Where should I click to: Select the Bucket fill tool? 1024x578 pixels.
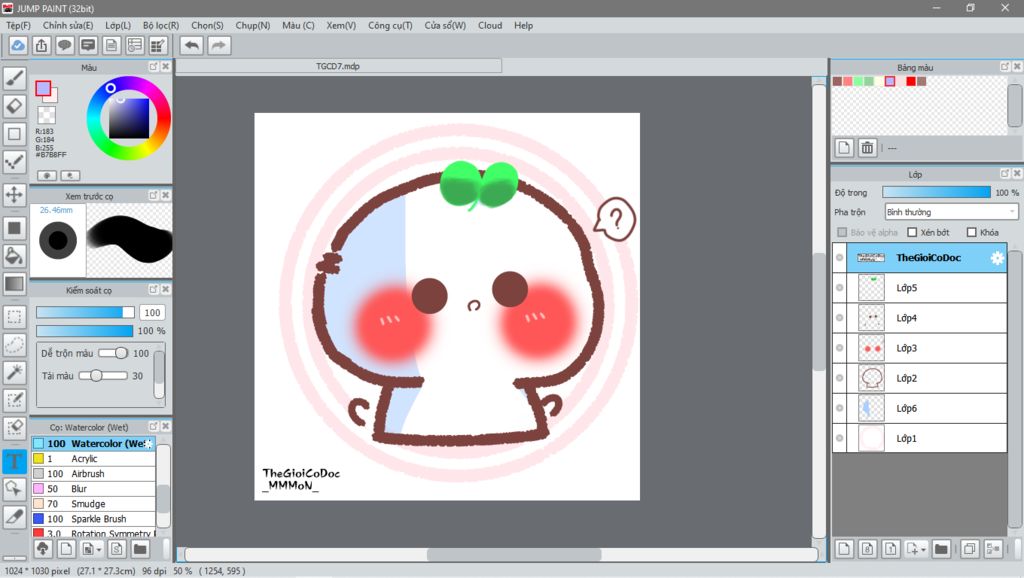coord(14,255)
